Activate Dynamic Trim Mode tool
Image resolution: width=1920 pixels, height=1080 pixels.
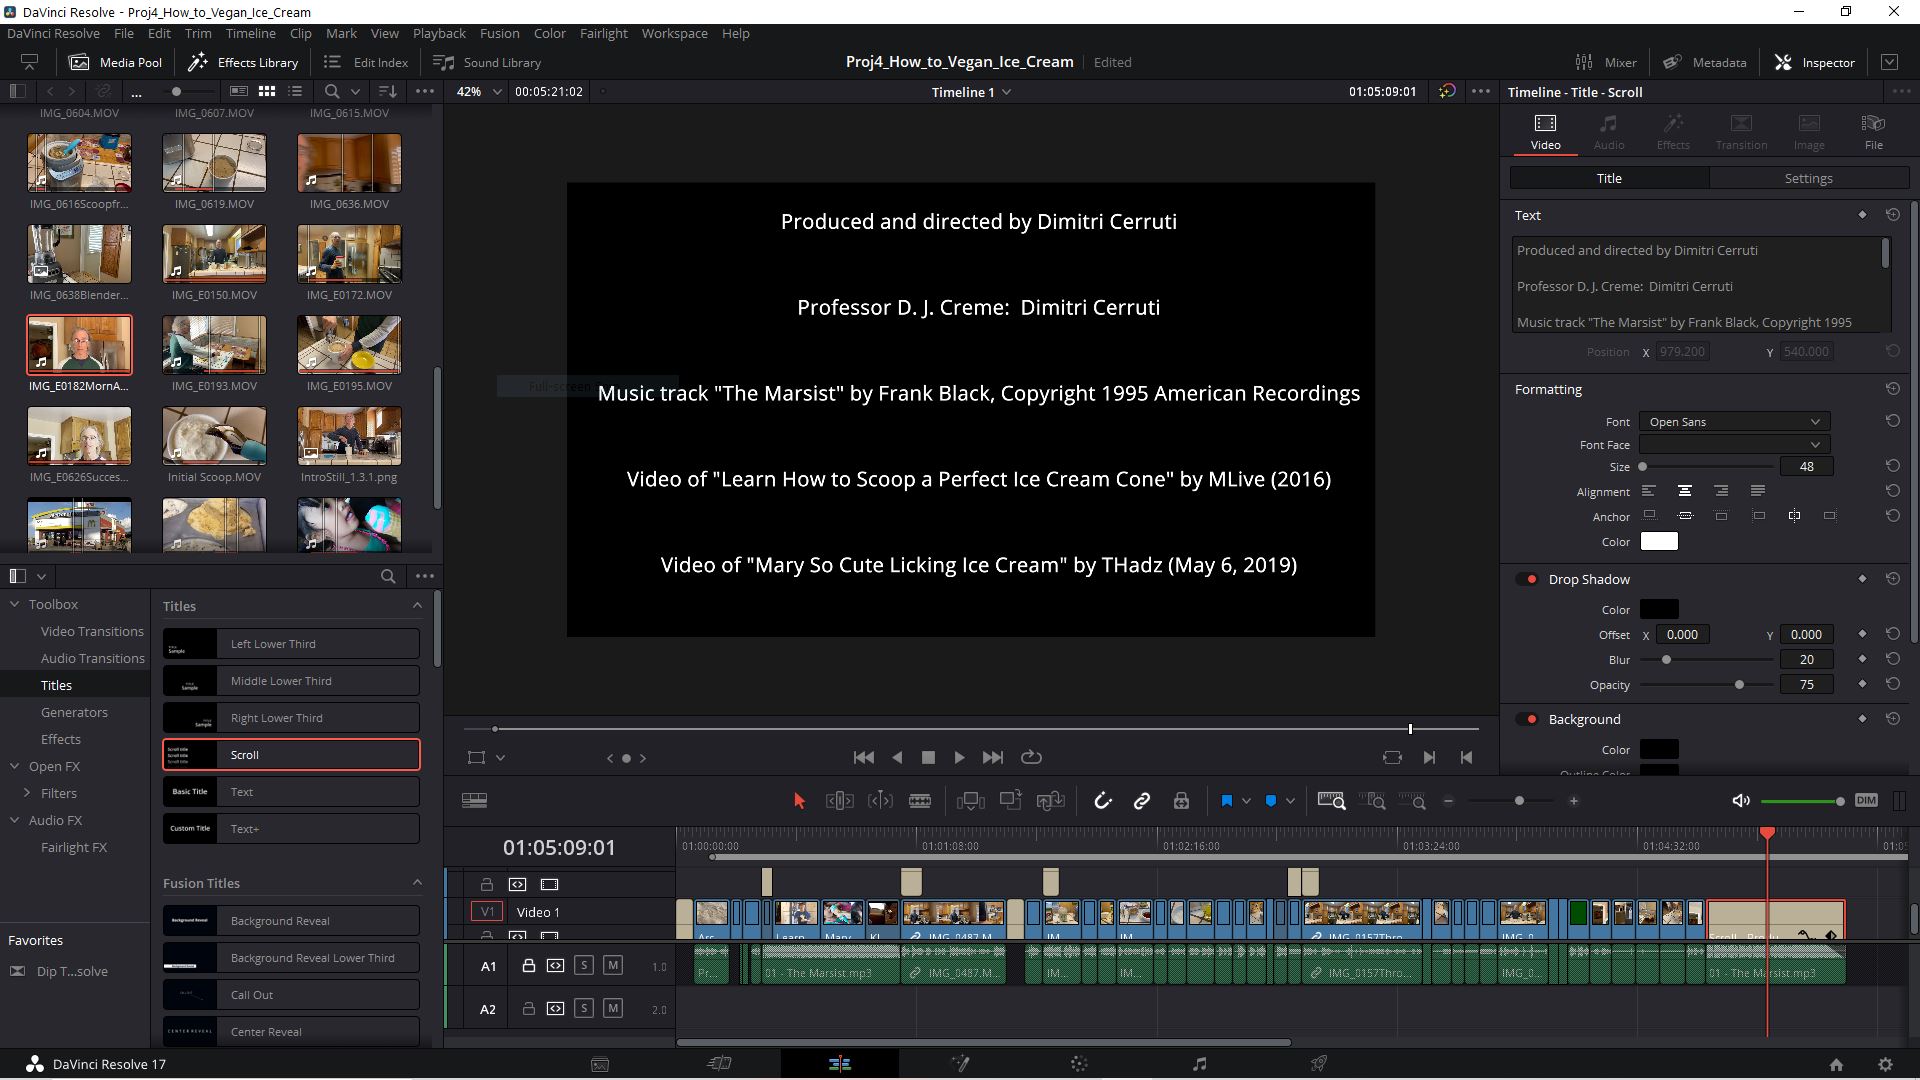tap(880, 801)
